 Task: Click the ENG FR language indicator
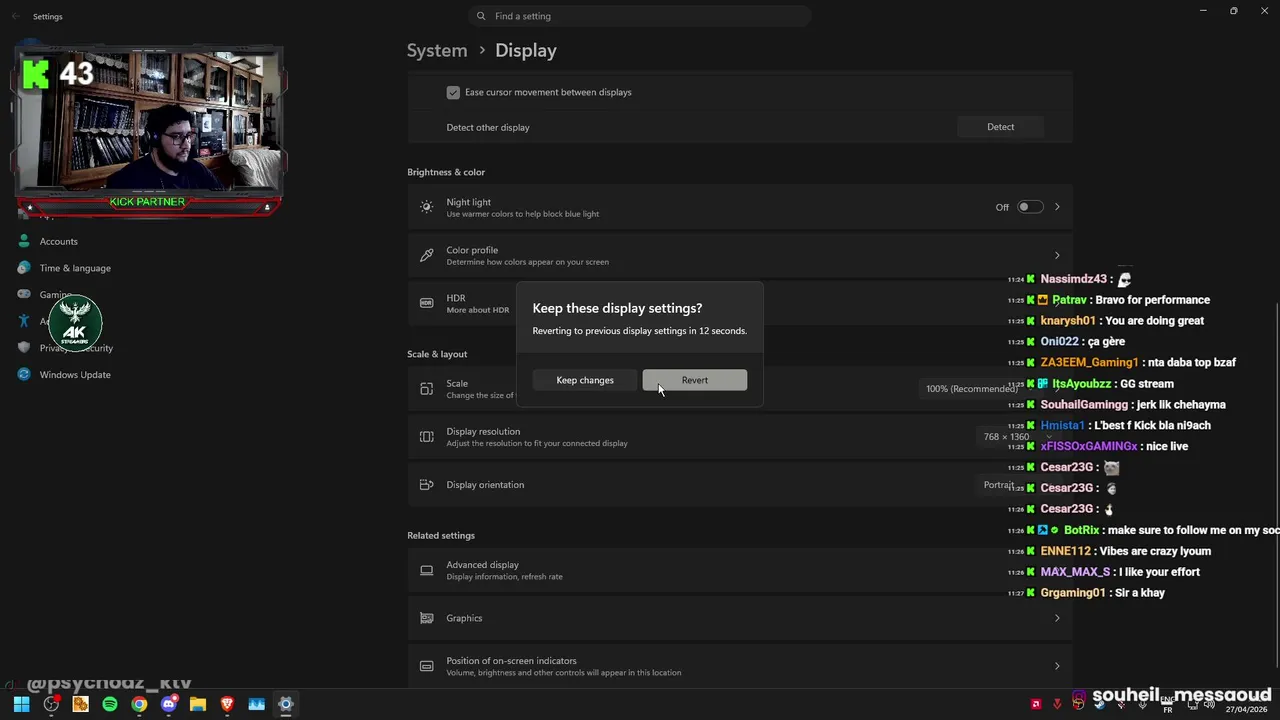tap(1167, 705)
